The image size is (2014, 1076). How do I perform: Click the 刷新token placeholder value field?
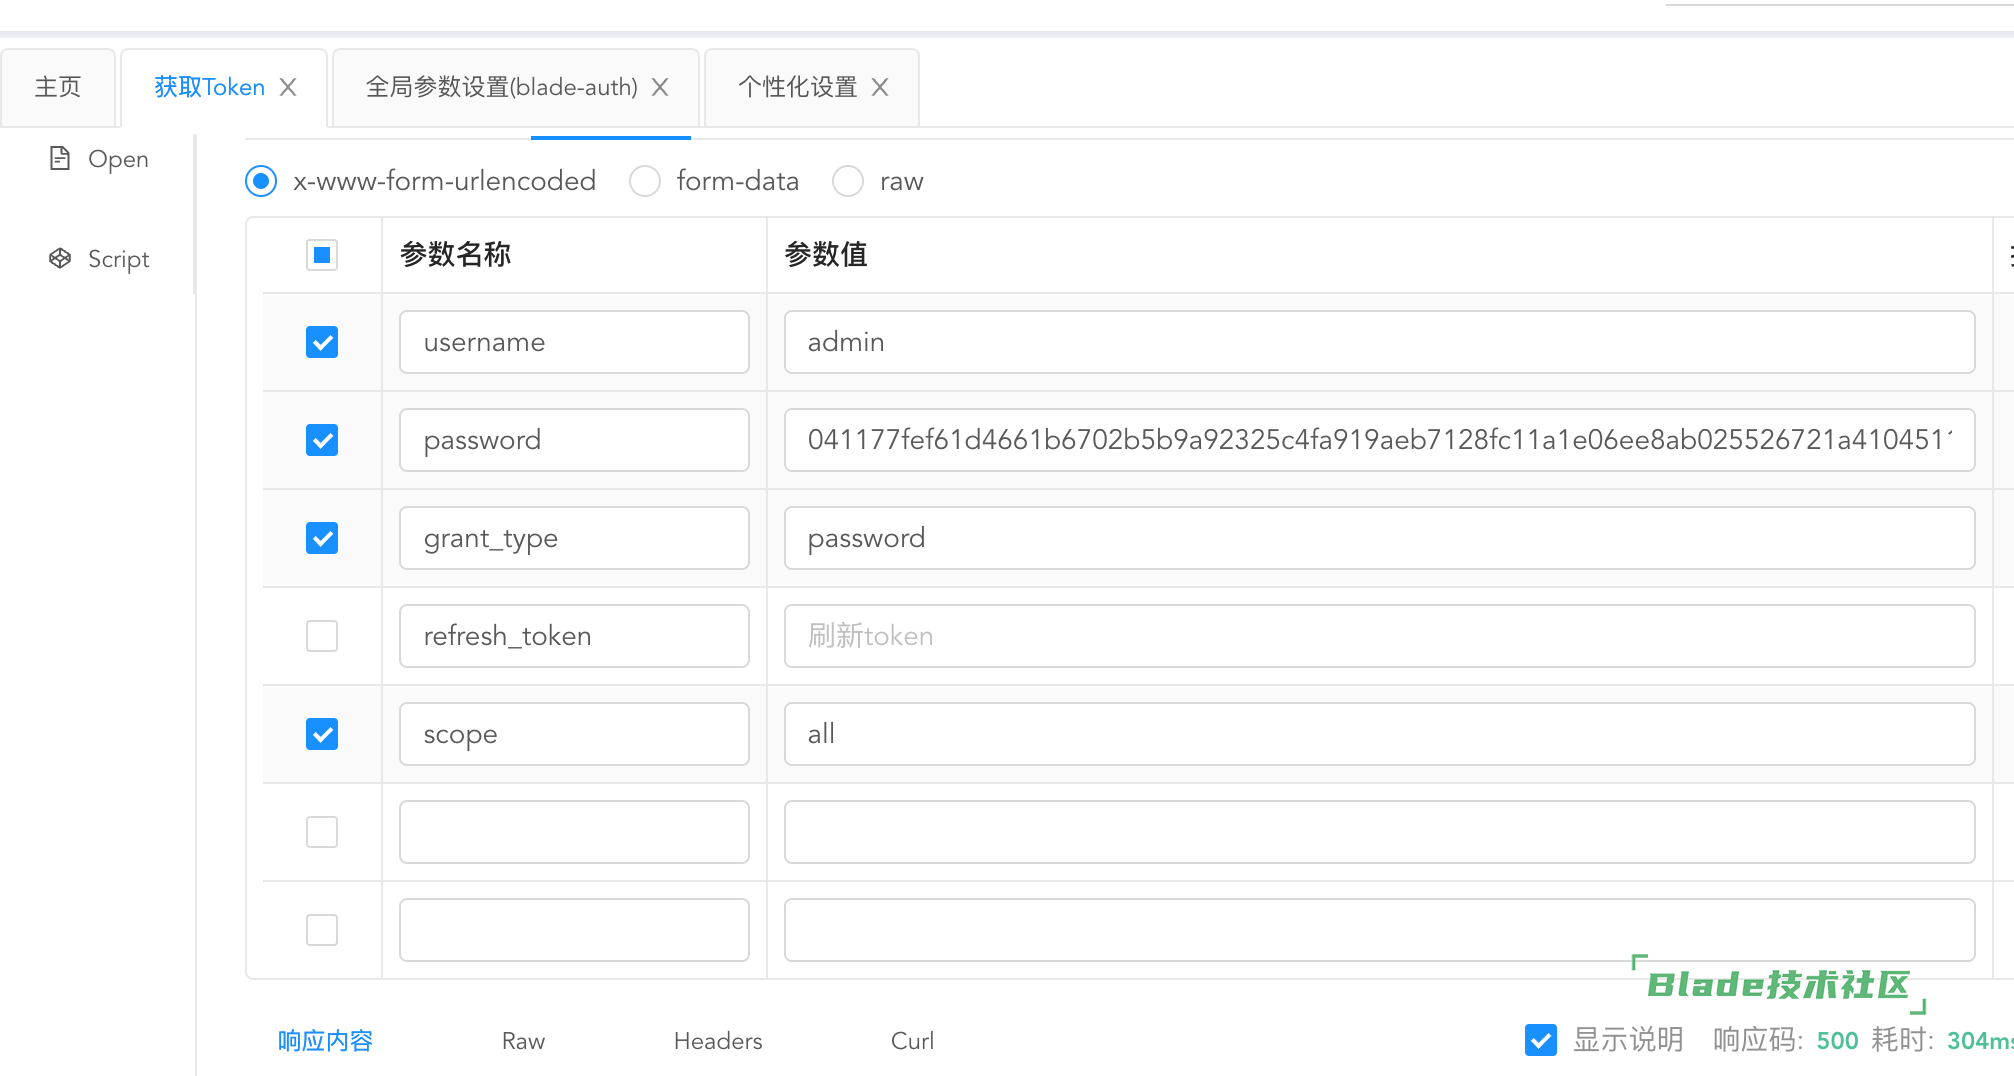(1379, 636)
